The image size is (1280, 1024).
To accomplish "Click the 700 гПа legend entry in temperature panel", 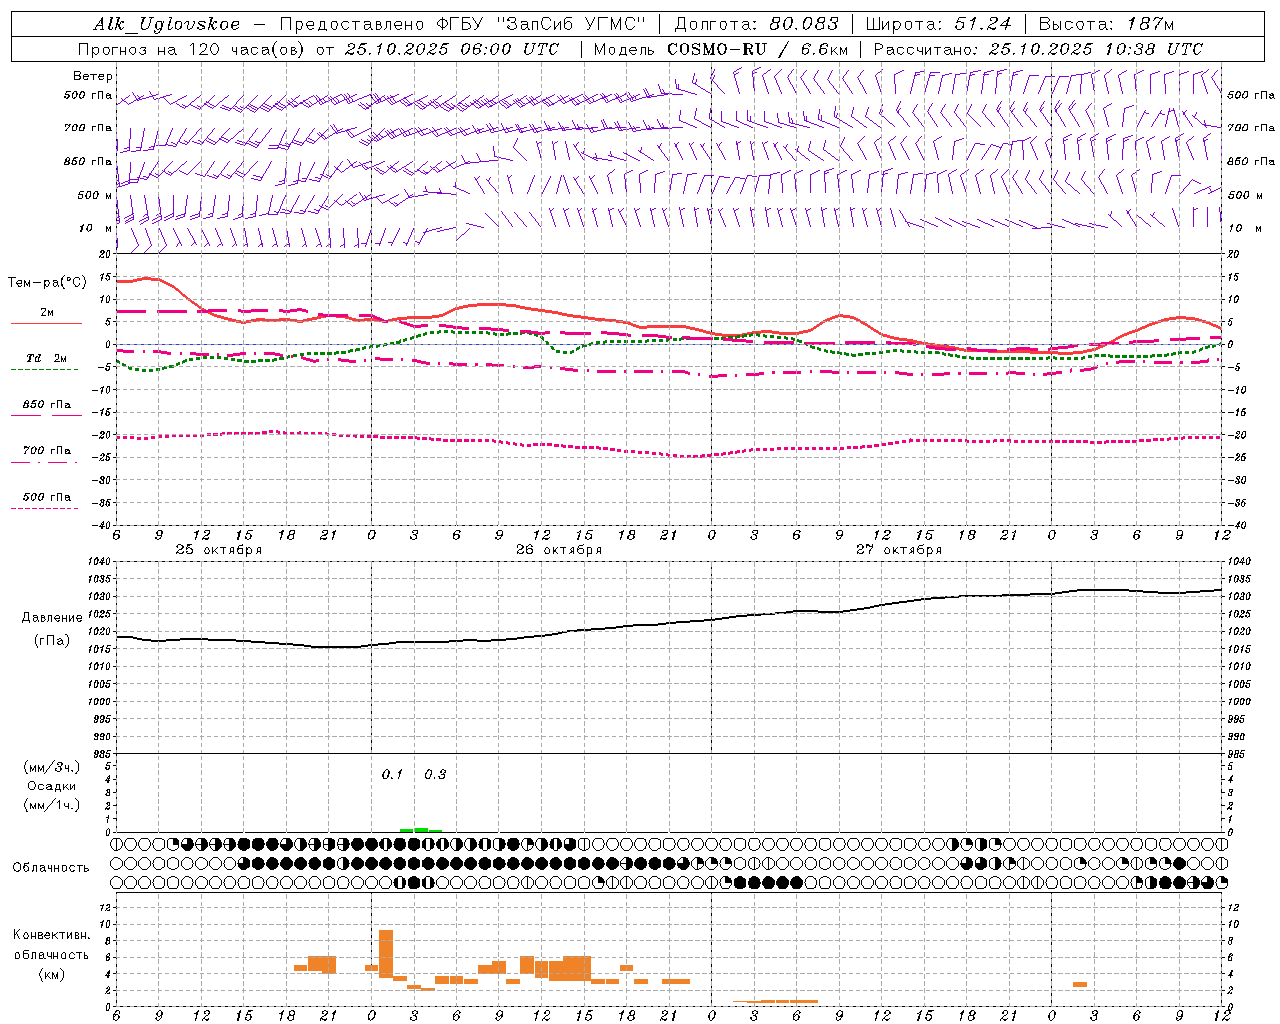I will [x=46, y=455].
